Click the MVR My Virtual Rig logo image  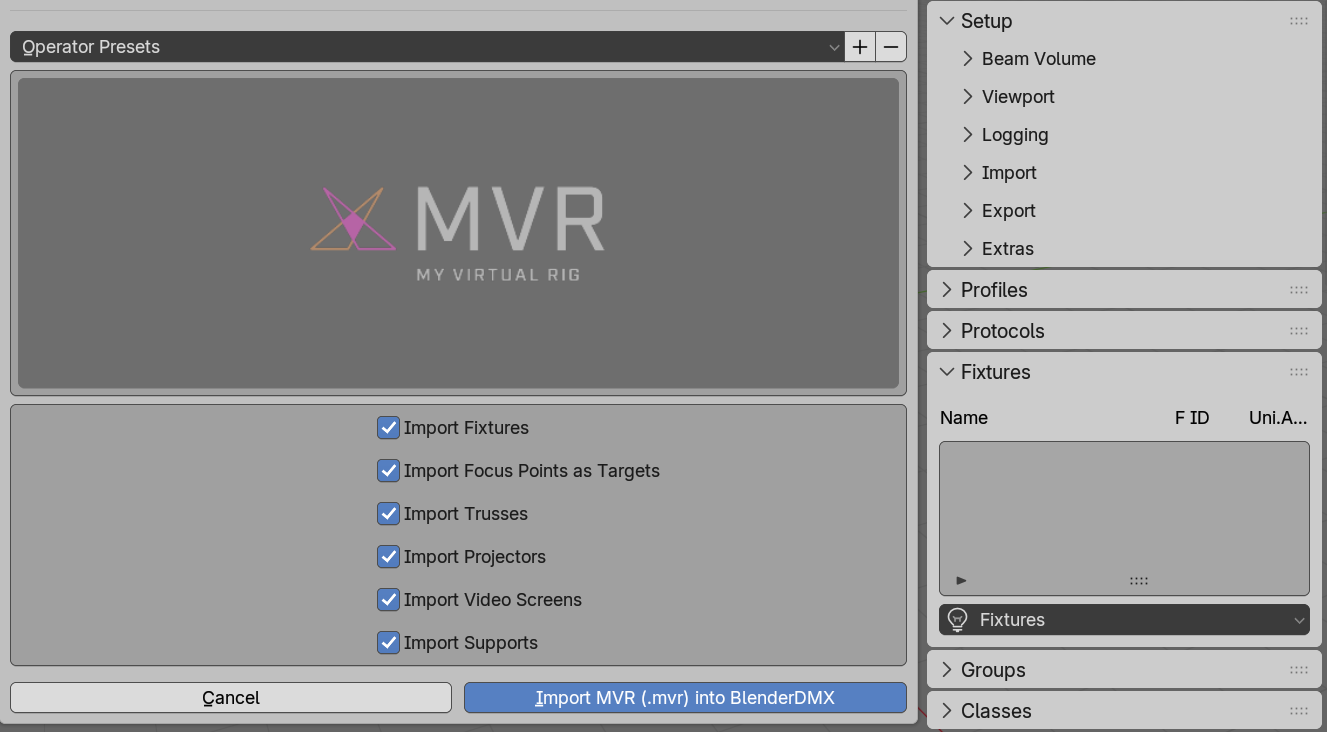click(x=458, y=233)
